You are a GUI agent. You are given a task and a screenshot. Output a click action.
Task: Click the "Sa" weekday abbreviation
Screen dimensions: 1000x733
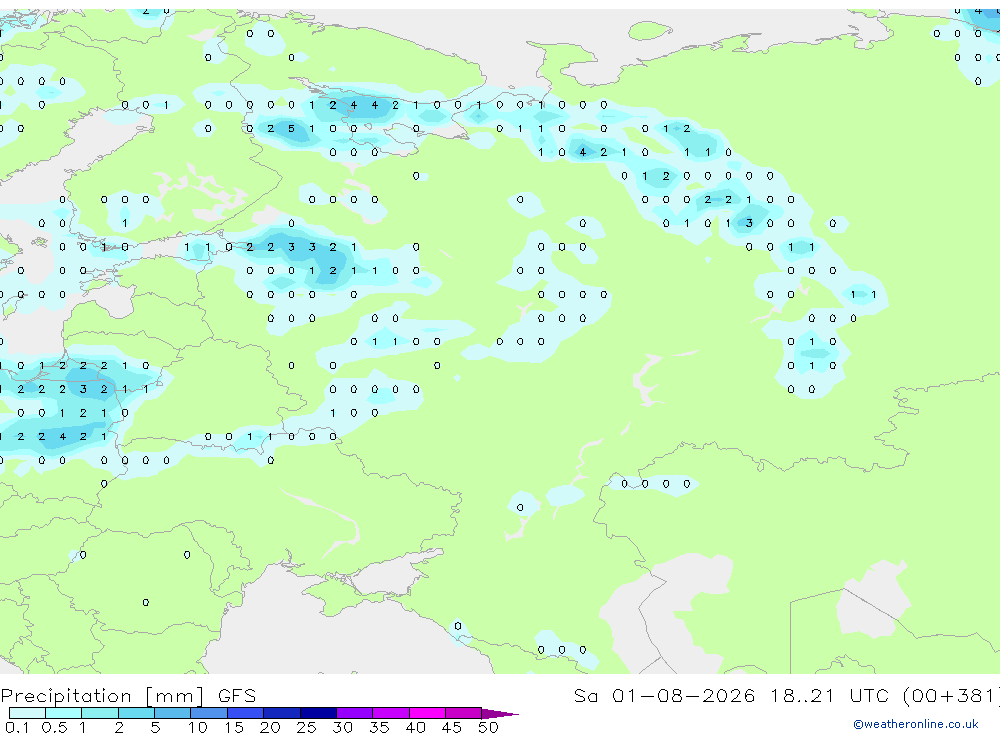pos(585,695)
